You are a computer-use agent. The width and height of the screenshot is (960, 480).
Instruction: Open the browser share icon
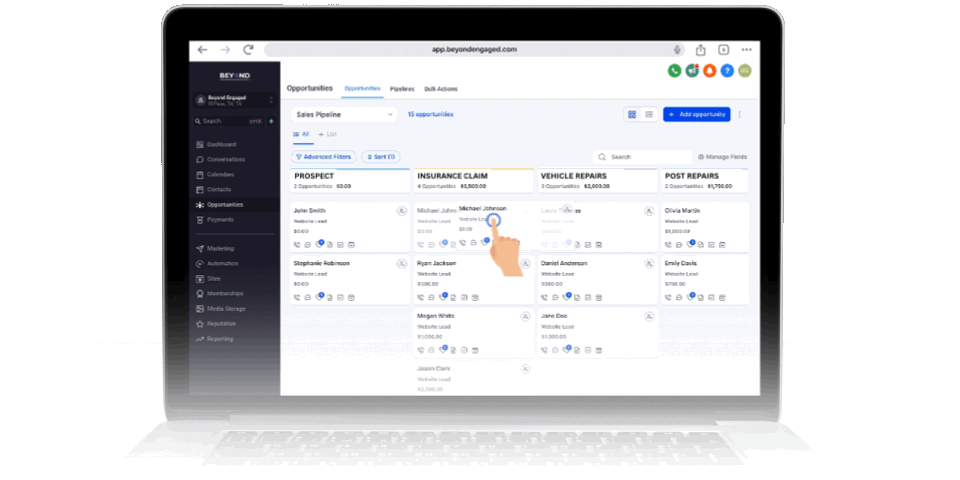(x=700, y=50)
